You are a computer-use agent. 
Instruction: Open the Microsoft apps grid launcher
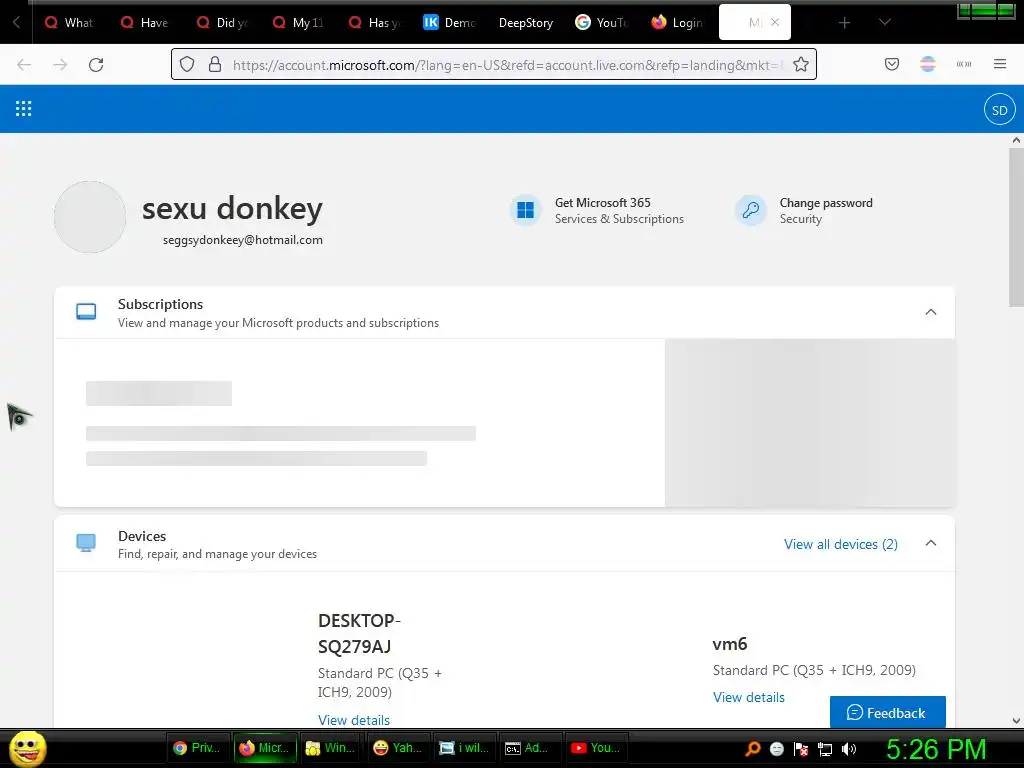point(24,108)
